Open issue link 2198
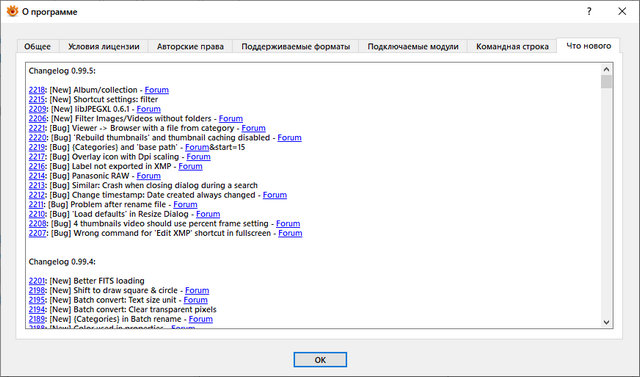Viewport: 640px width, 377px height. pyautogui.click(x=37, y=291)
